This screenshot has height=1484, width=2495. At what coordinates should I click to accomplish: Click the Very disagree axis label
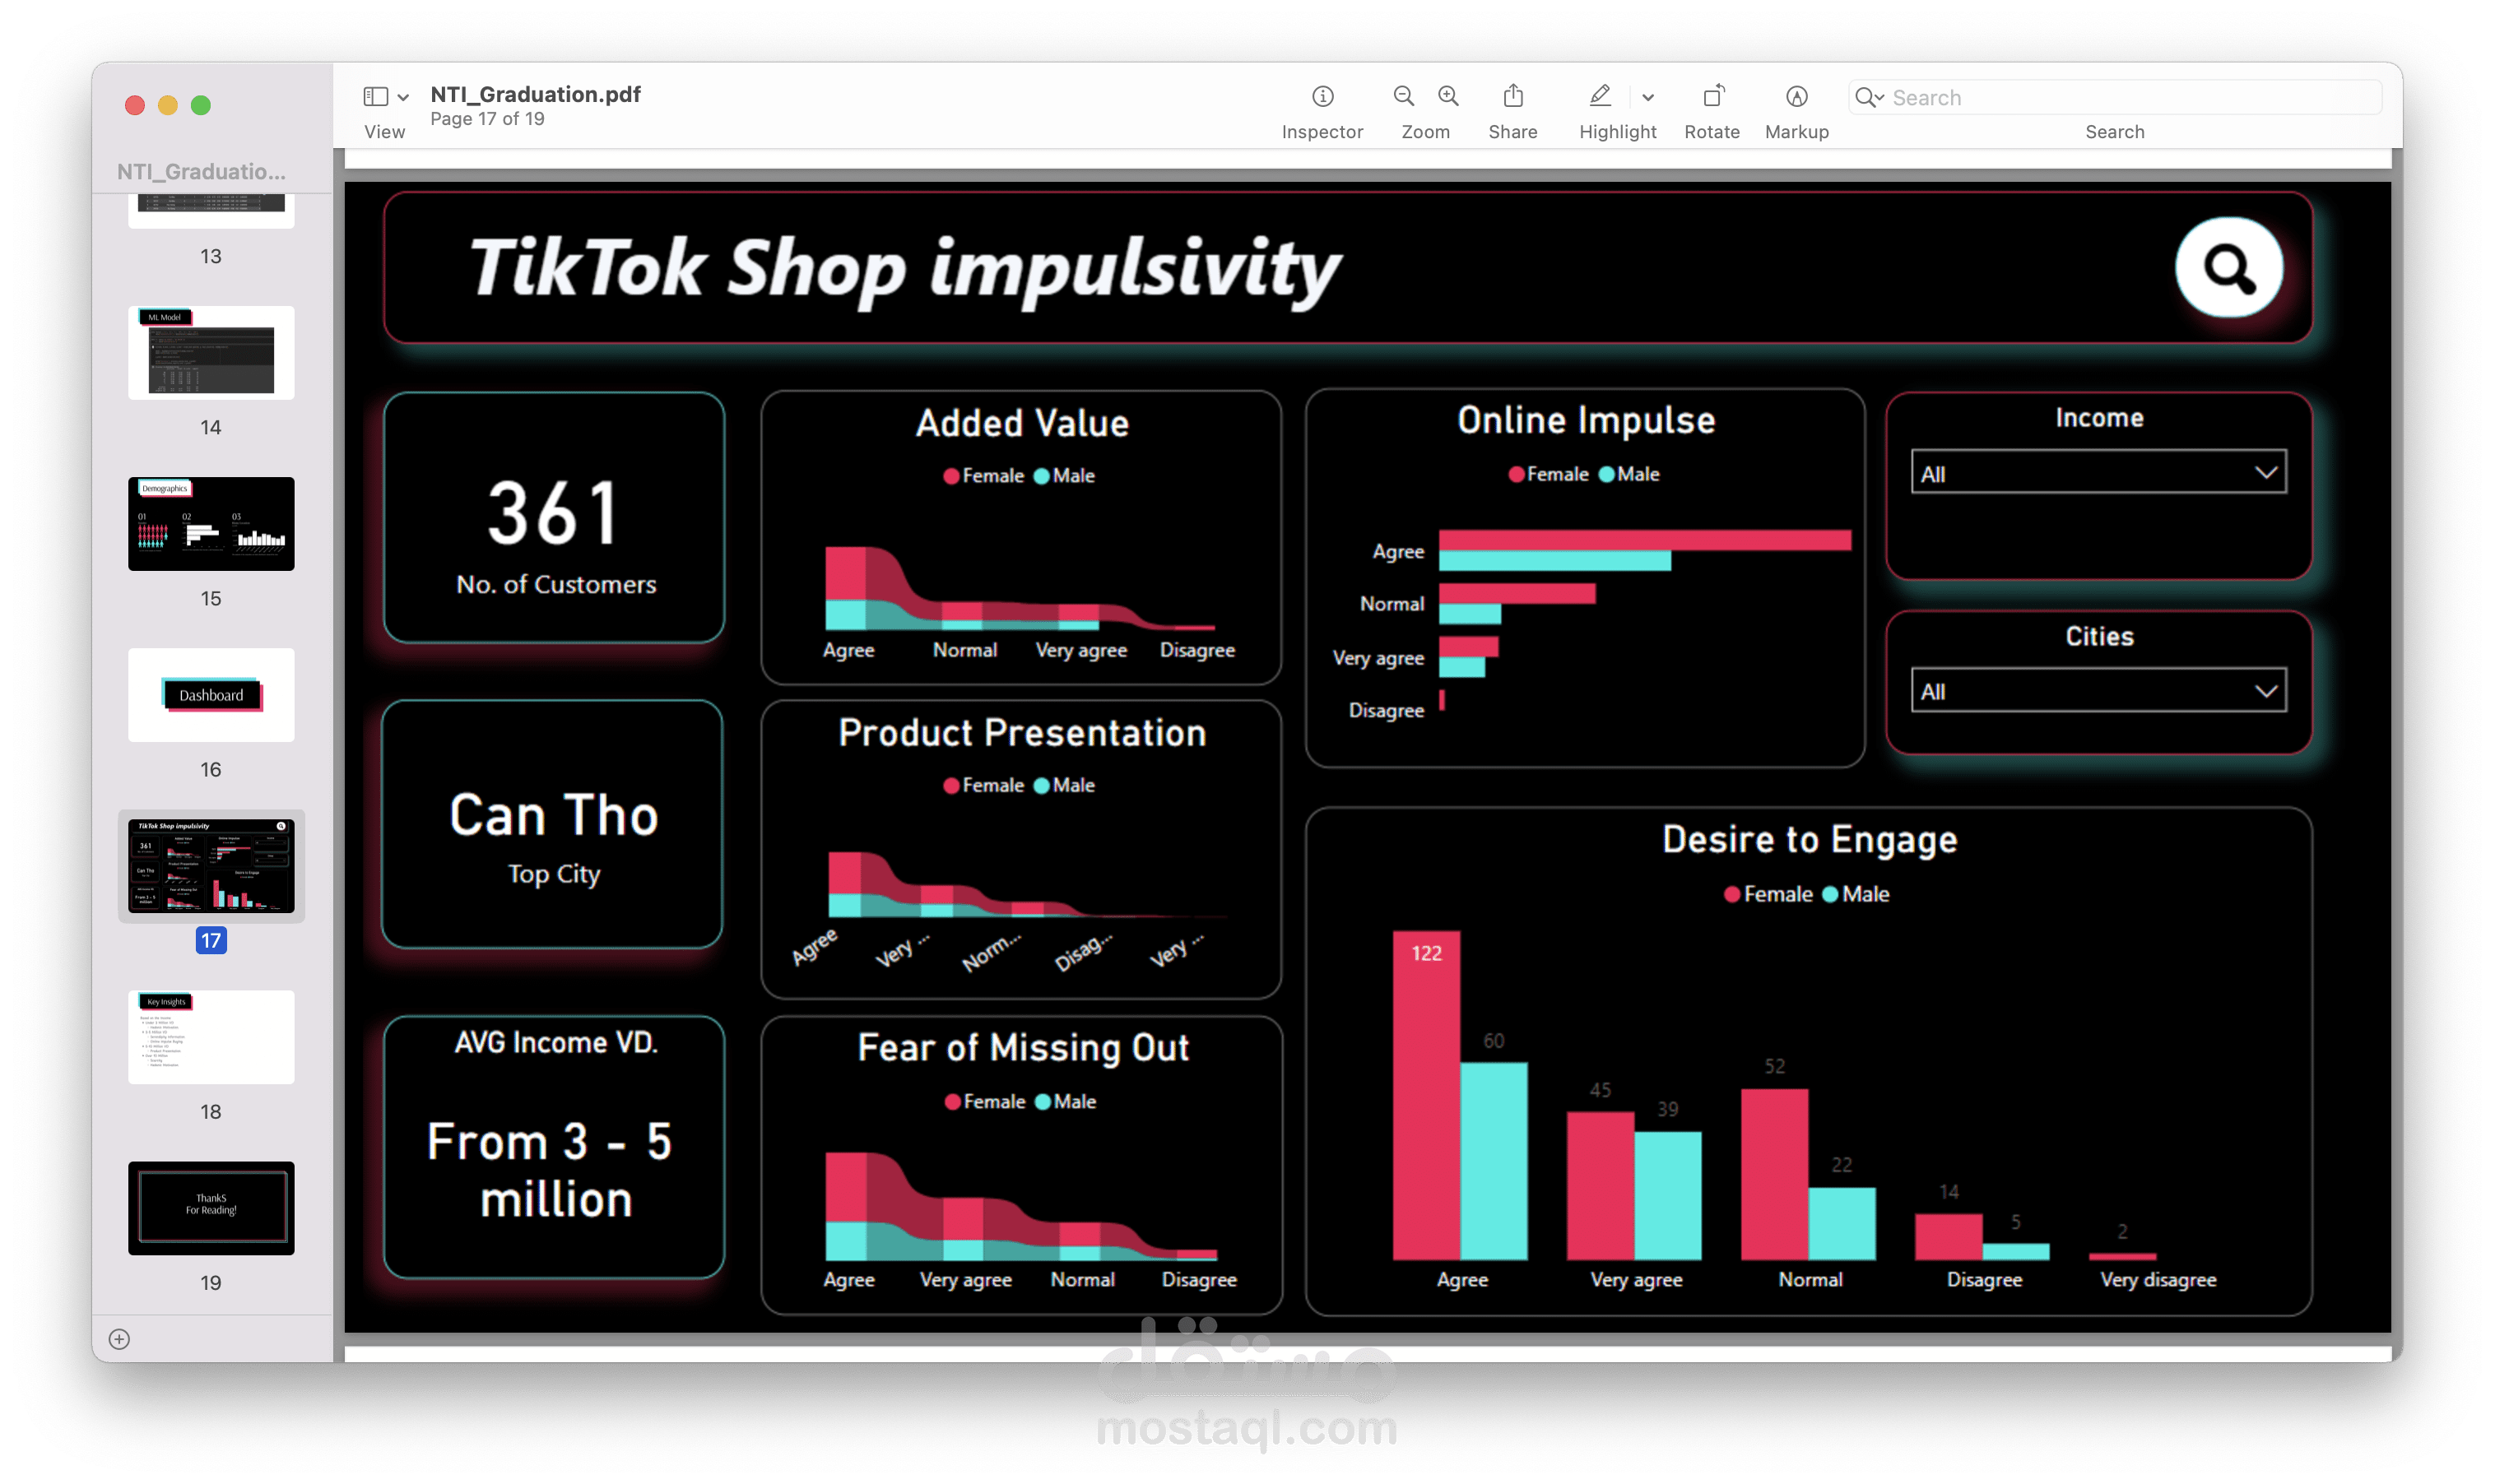coord(2157,1279)
